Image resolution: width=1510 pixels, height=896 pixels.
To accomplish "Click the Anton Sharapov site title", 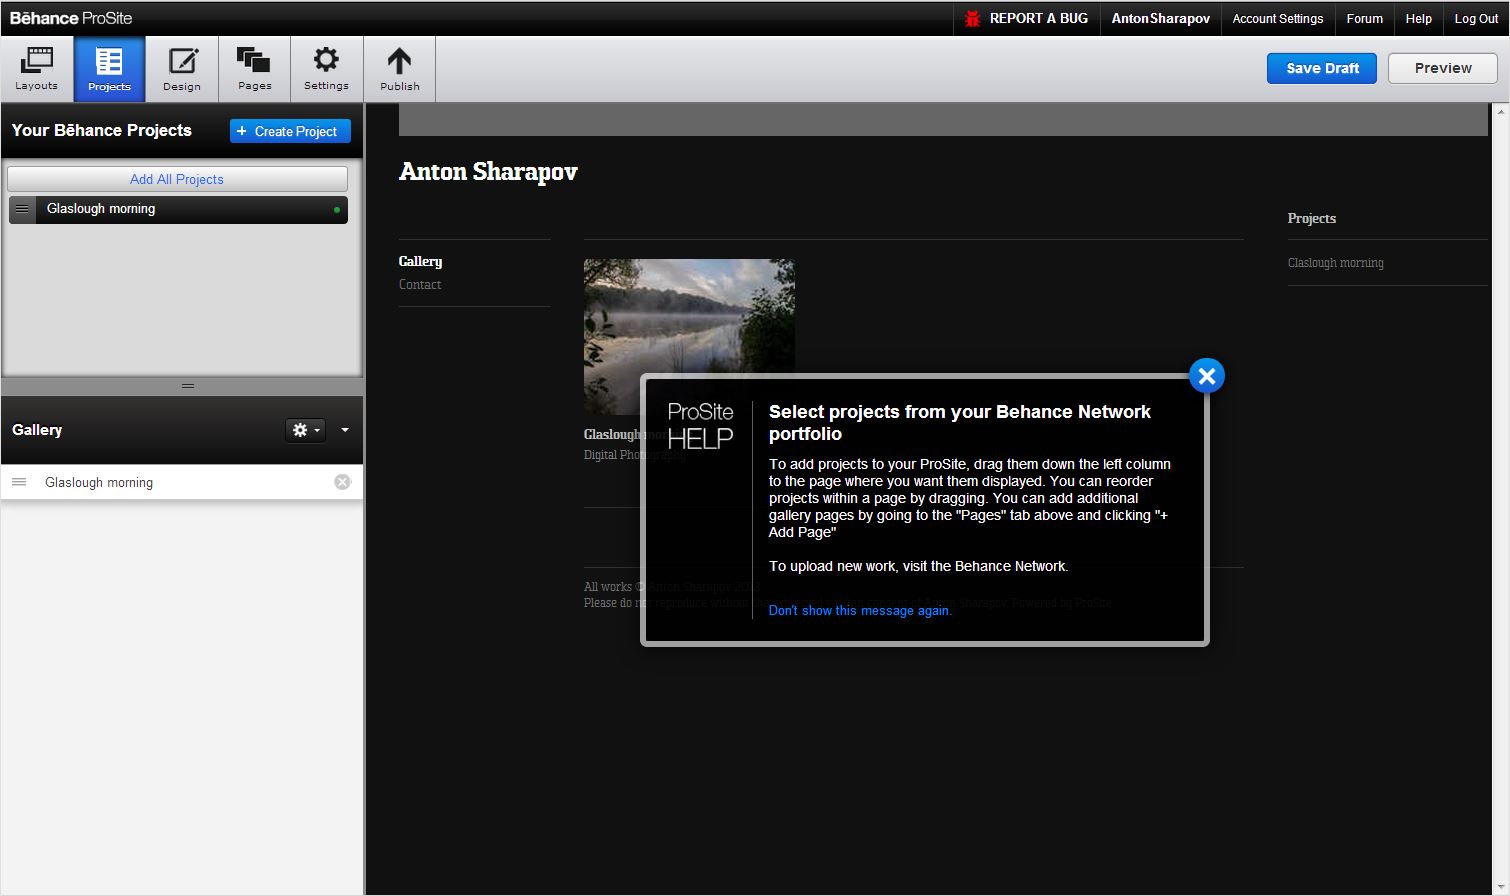I will tap(488, 172).
